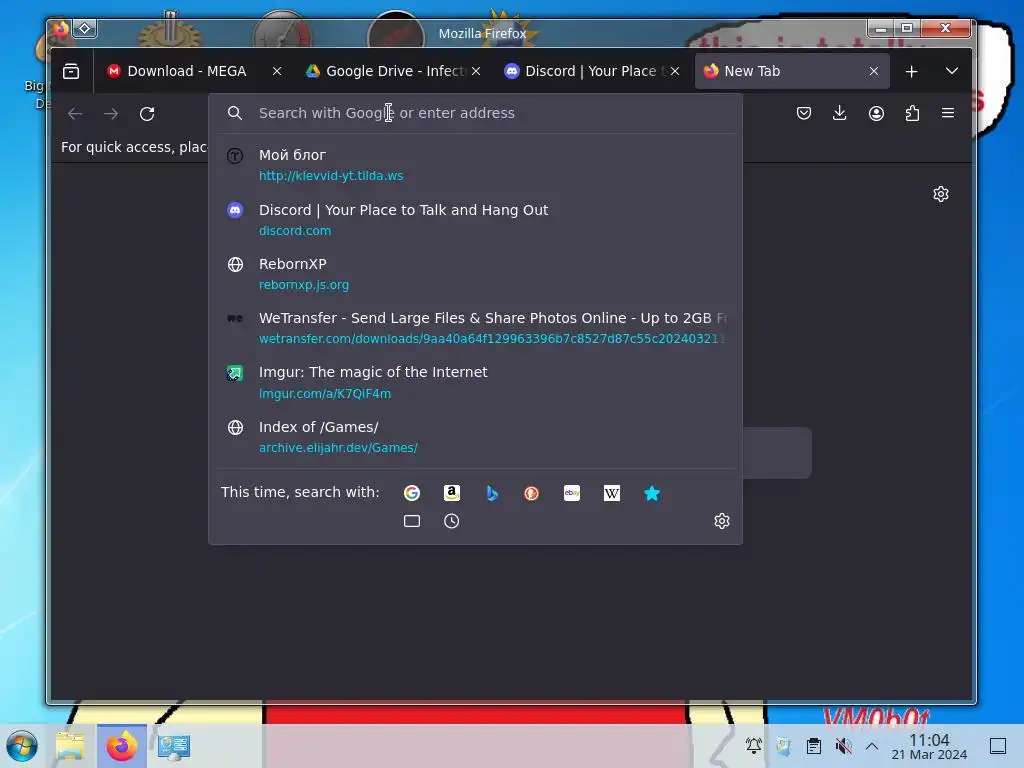Click the discord.com URL text
1024x768 pixels.
point(295,231)
